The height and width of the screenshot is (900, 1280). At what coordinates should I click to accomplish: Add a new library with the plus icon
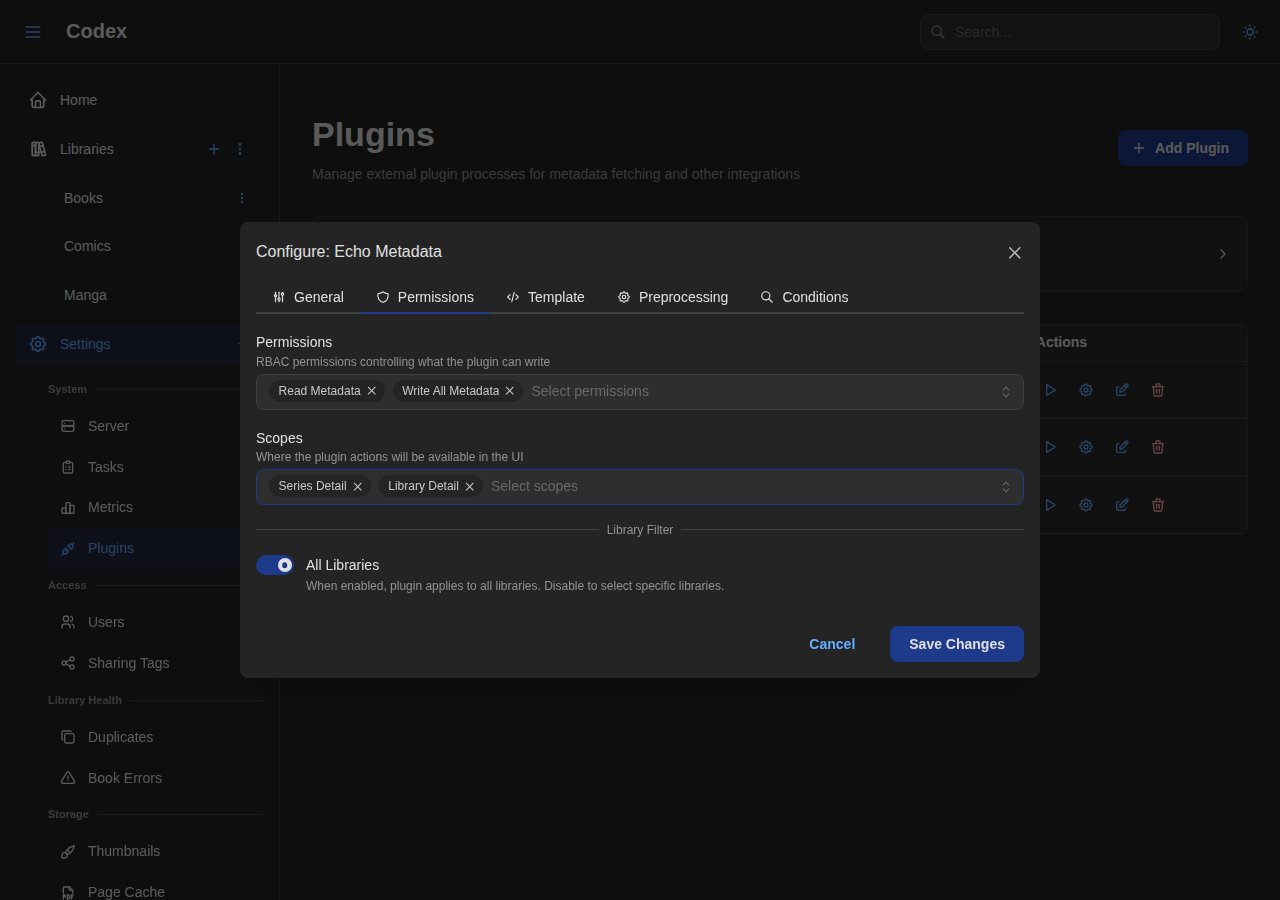(x=213, y=149)
